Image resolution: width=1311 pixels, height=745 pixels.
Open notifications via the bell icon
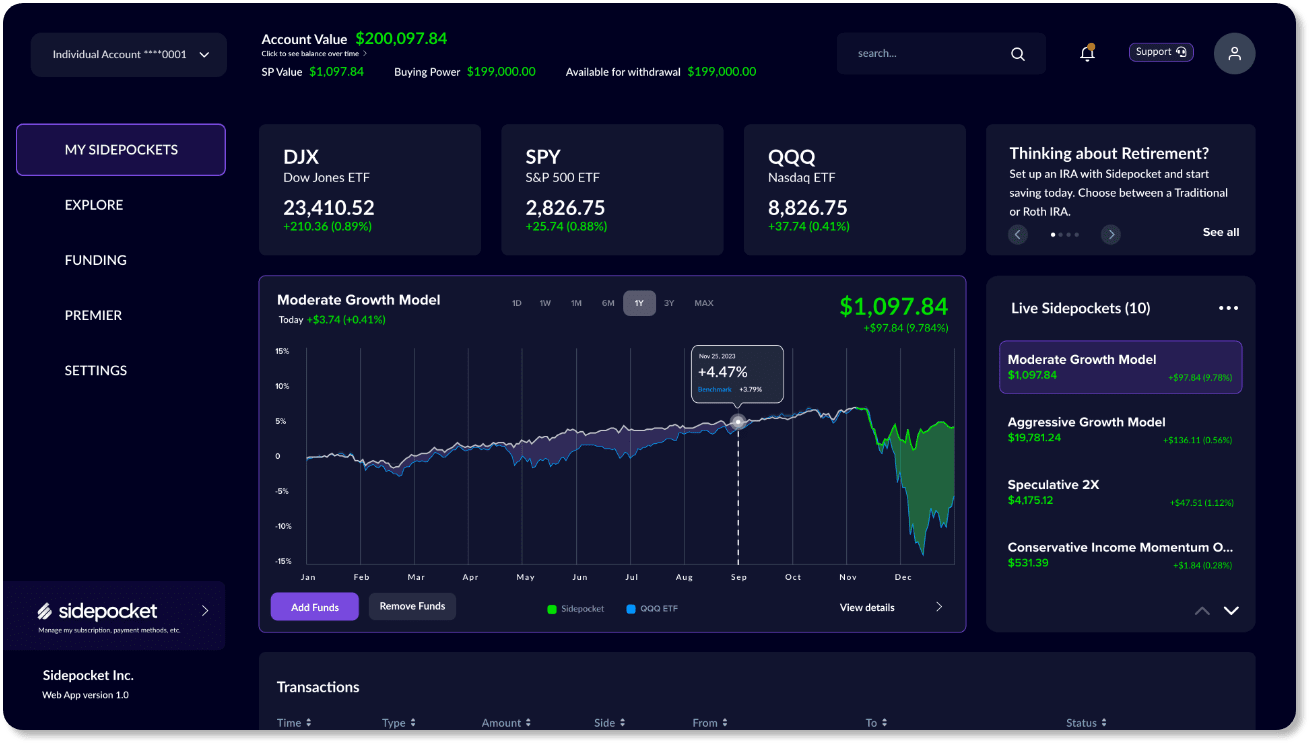tap(1087, 53)
